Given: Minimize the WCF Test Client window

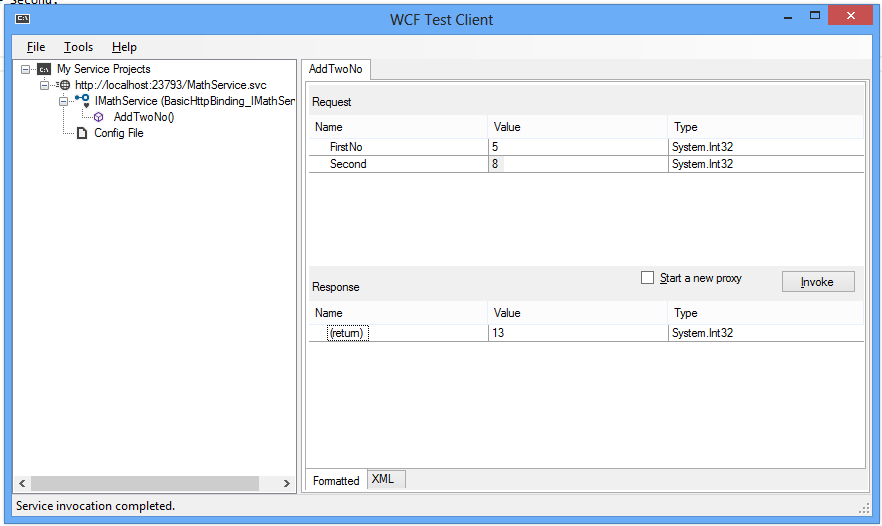Looking at the screenshot, I should coord(788,17).
